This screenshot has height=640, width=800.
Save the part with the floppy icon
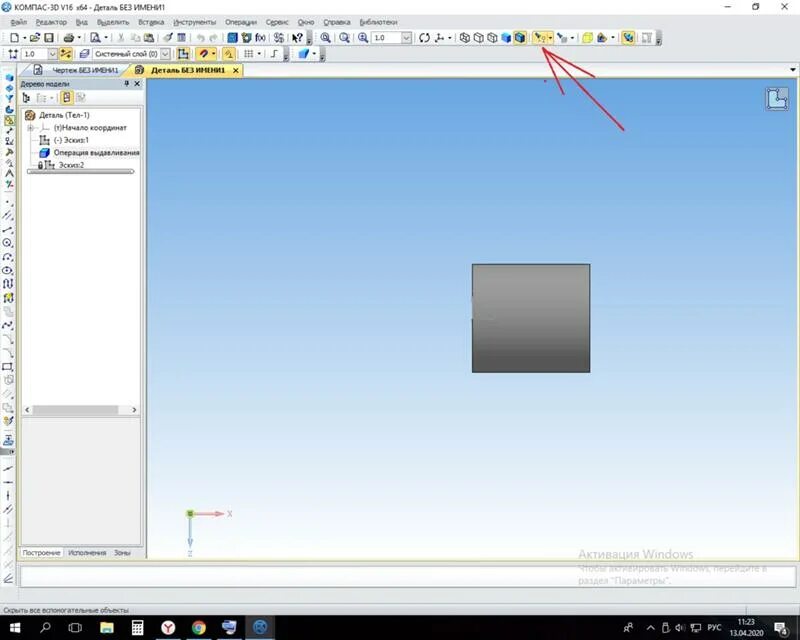[49, 38]
